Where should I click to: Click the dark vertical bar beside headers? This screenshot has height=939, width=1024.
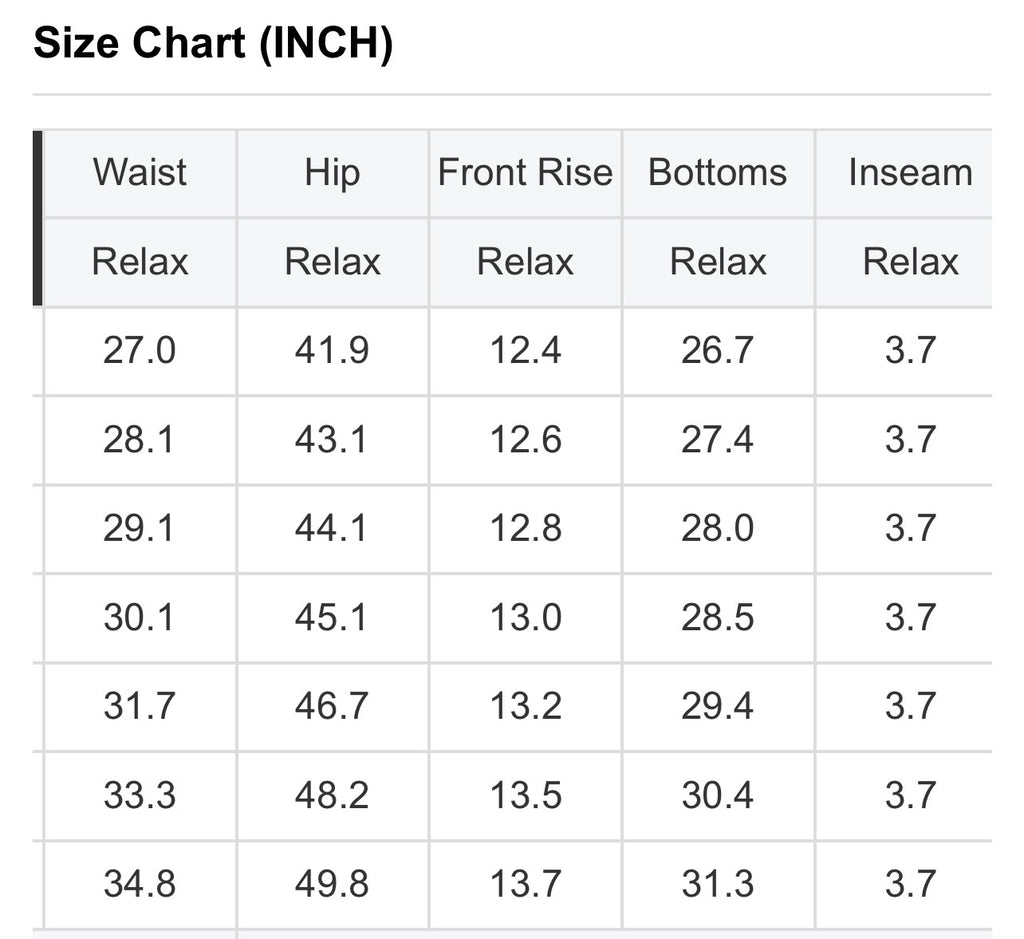point(37,218)
